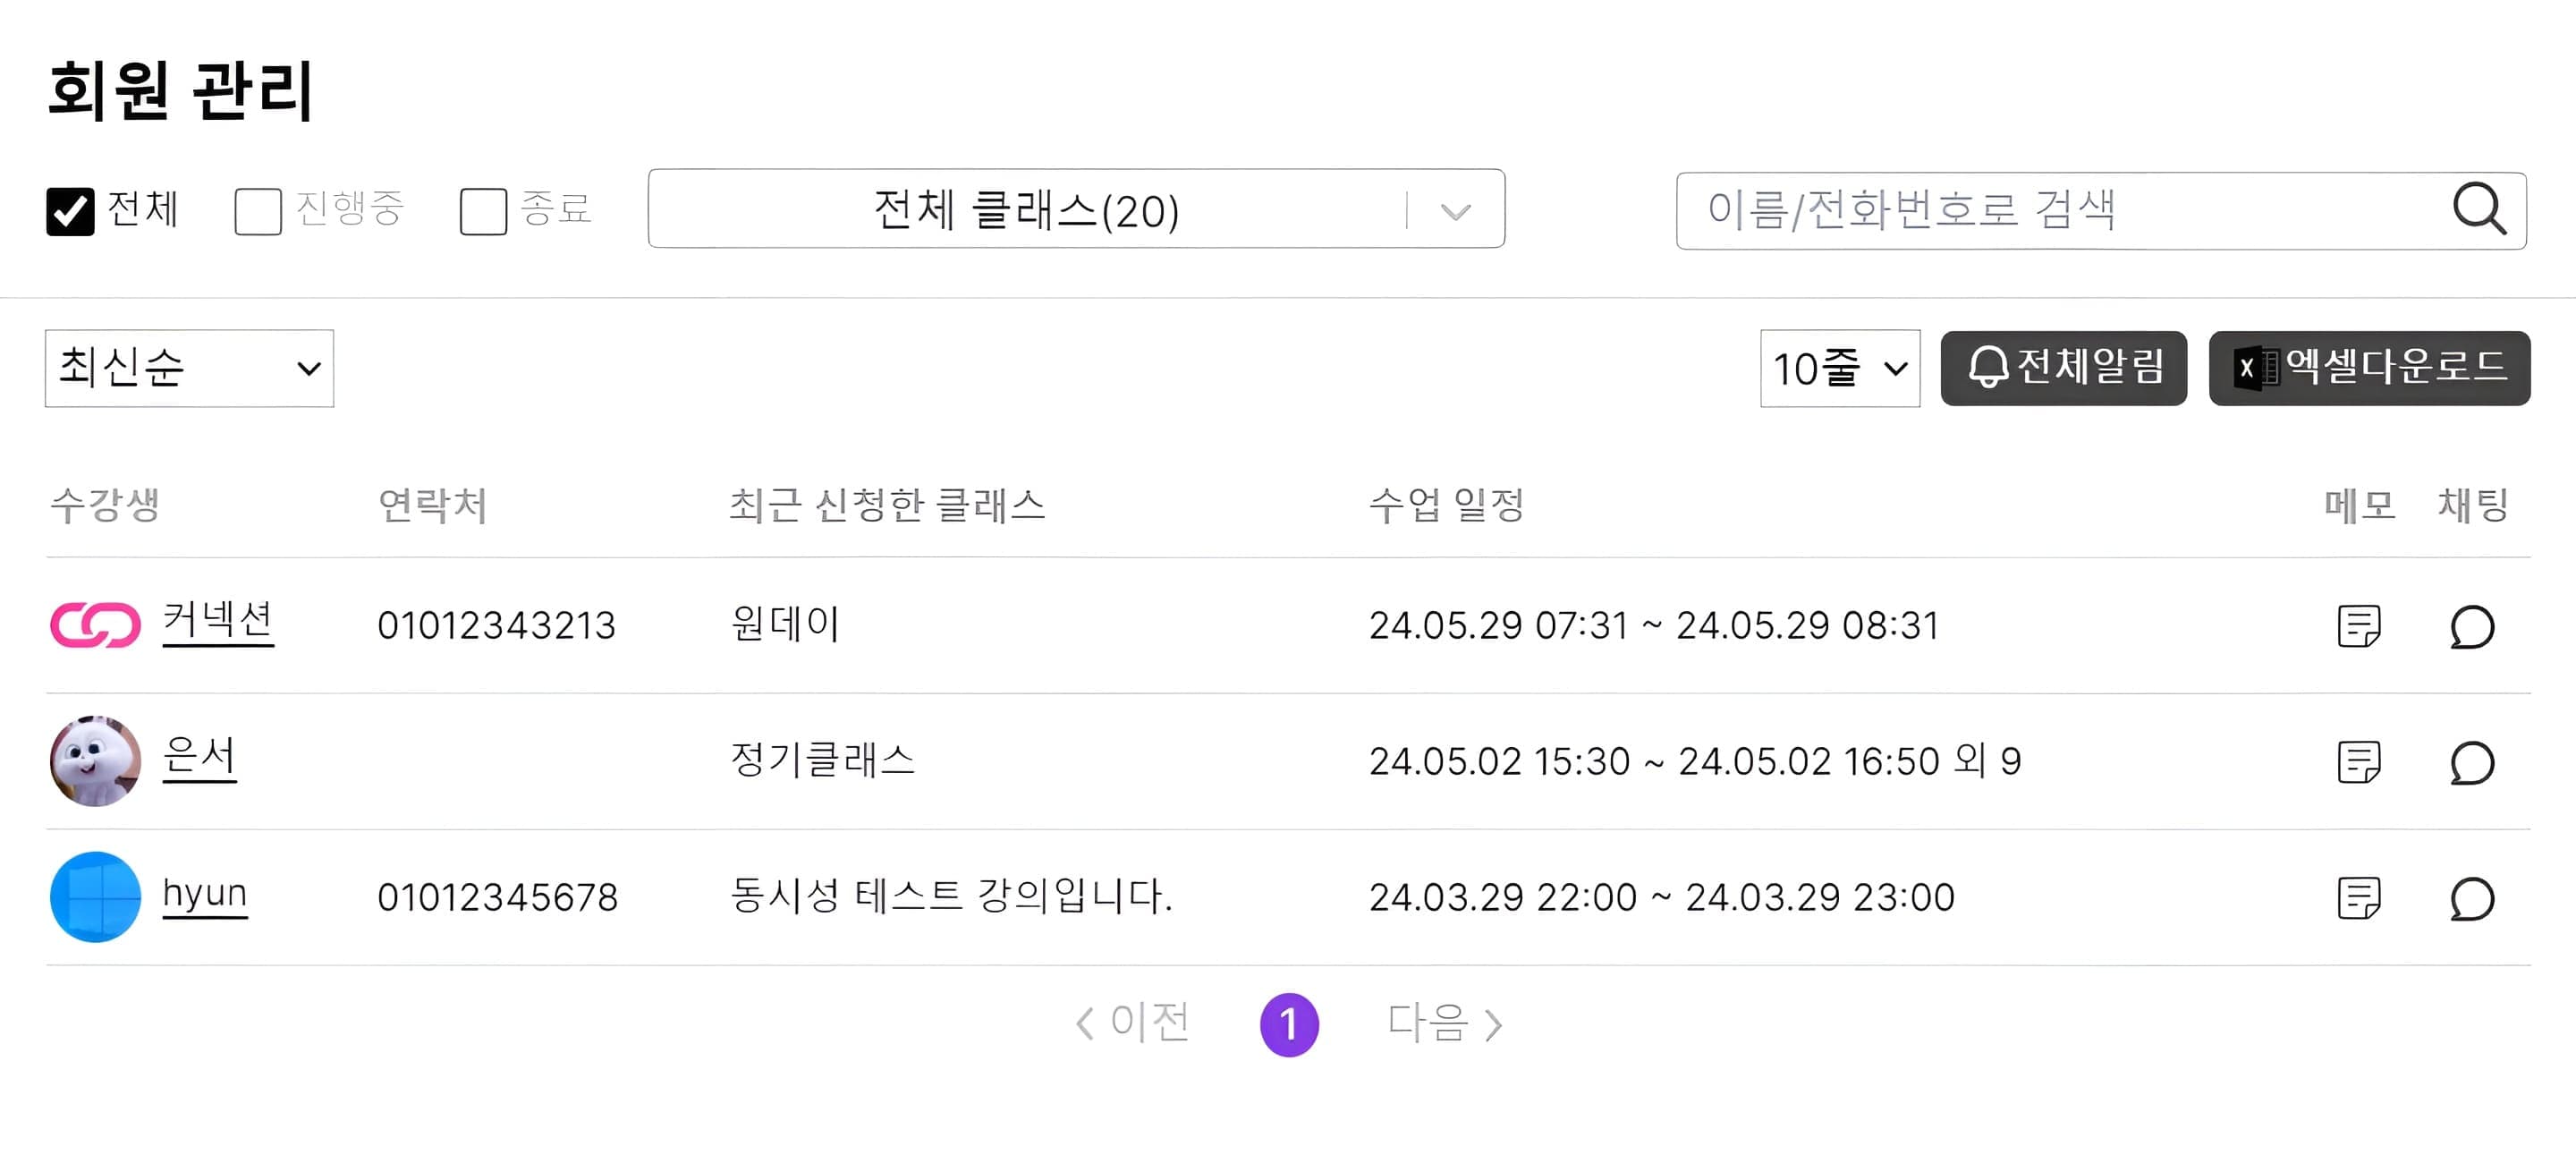Start a chat with hyun
The height and width of the screenshot is (1172, 2576).
2471,897
